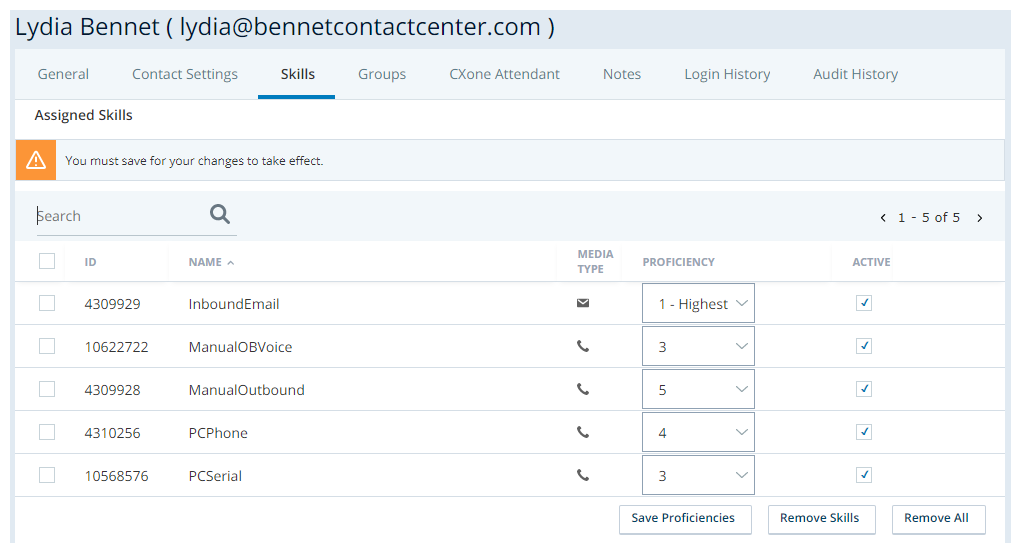Open ManualOutbound proficiency dropdown

(x=698, y=389)
